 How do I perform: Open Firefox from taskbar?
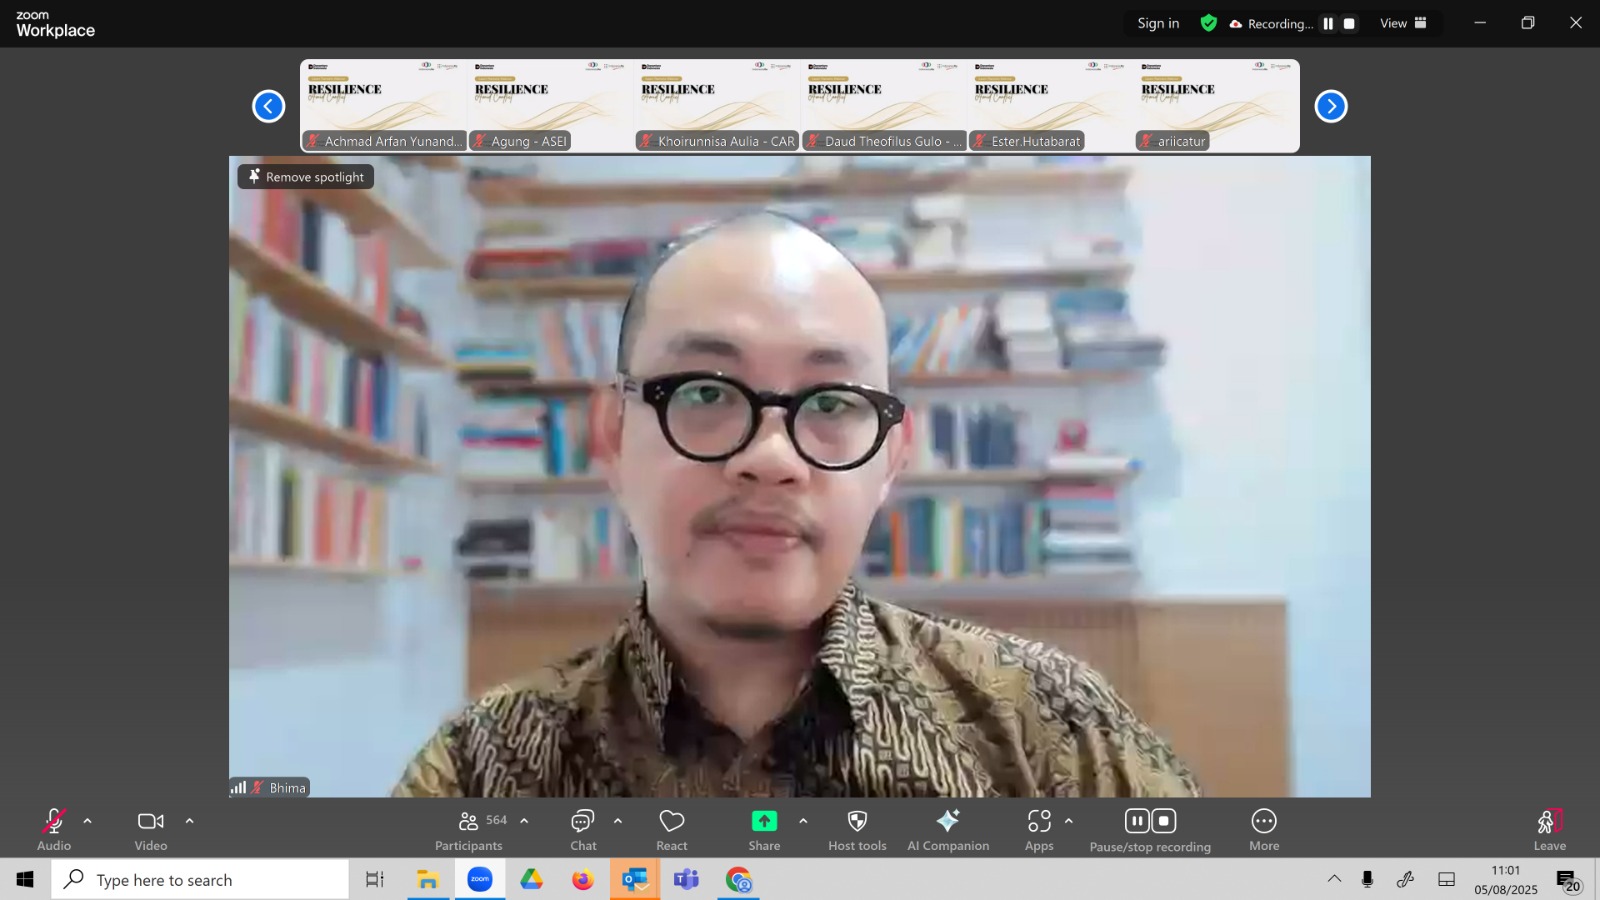[x=583, y=880]
